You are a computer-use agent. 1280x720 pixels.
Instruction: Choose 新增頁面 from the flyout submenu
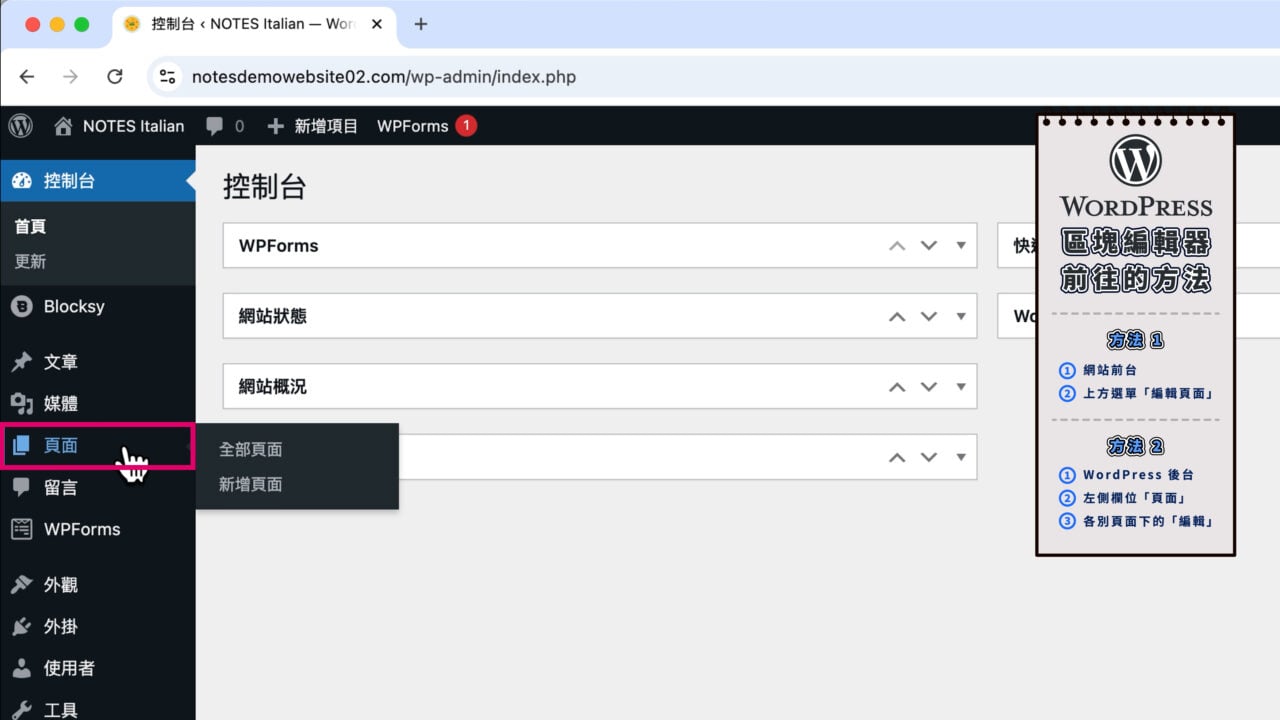tap(250, 485)
